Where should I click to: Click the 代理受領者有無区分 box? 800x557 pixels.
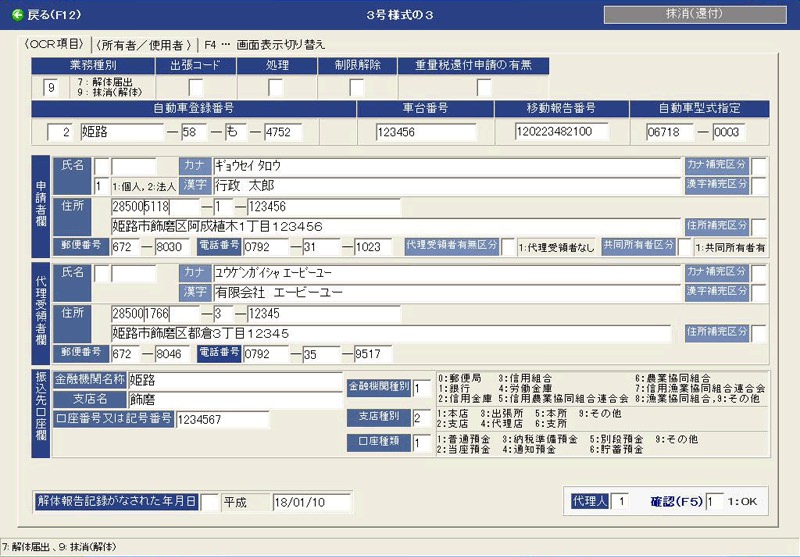click(508, 247)
